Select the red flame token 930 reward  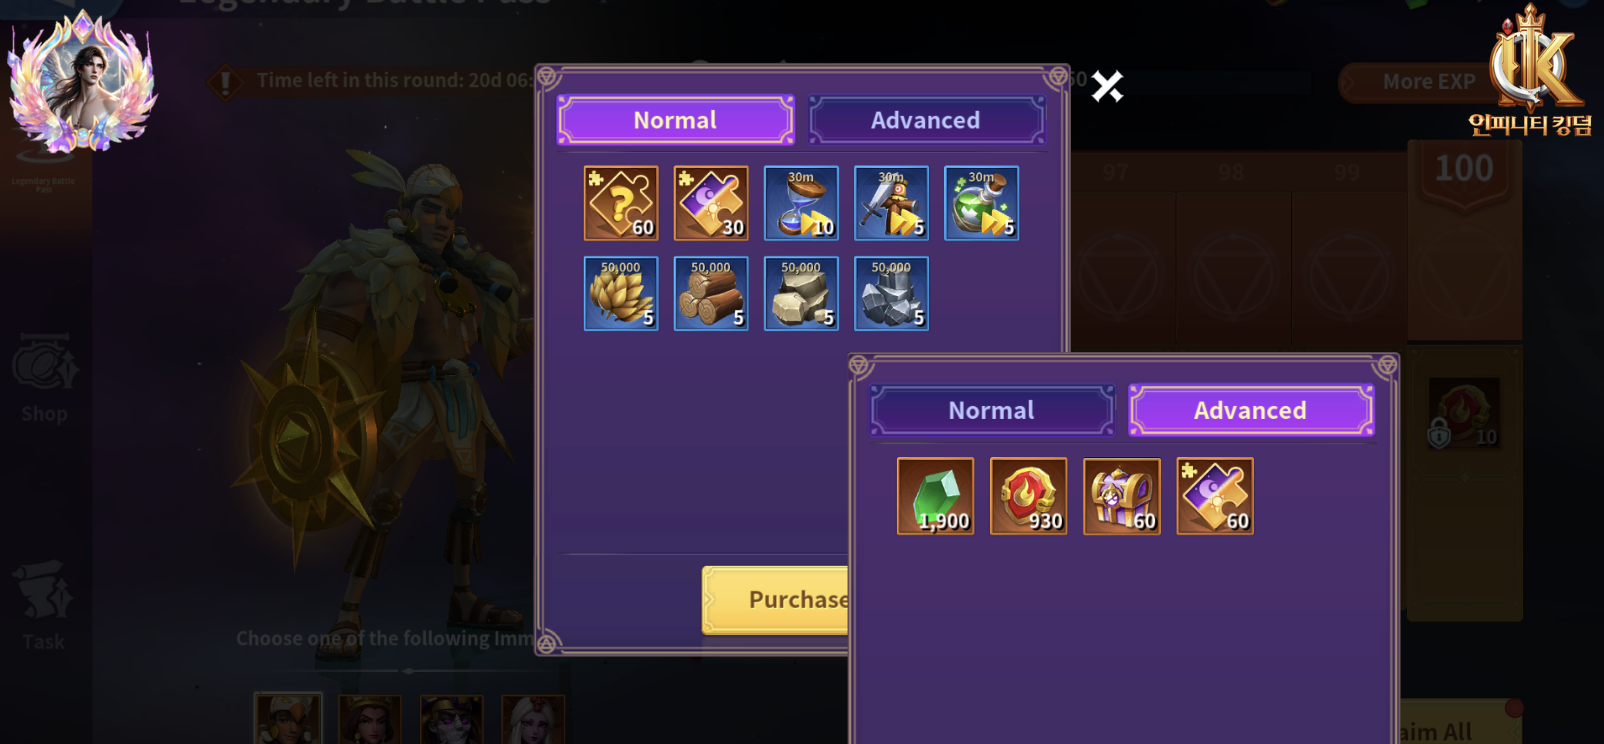tap(1028, 496)
